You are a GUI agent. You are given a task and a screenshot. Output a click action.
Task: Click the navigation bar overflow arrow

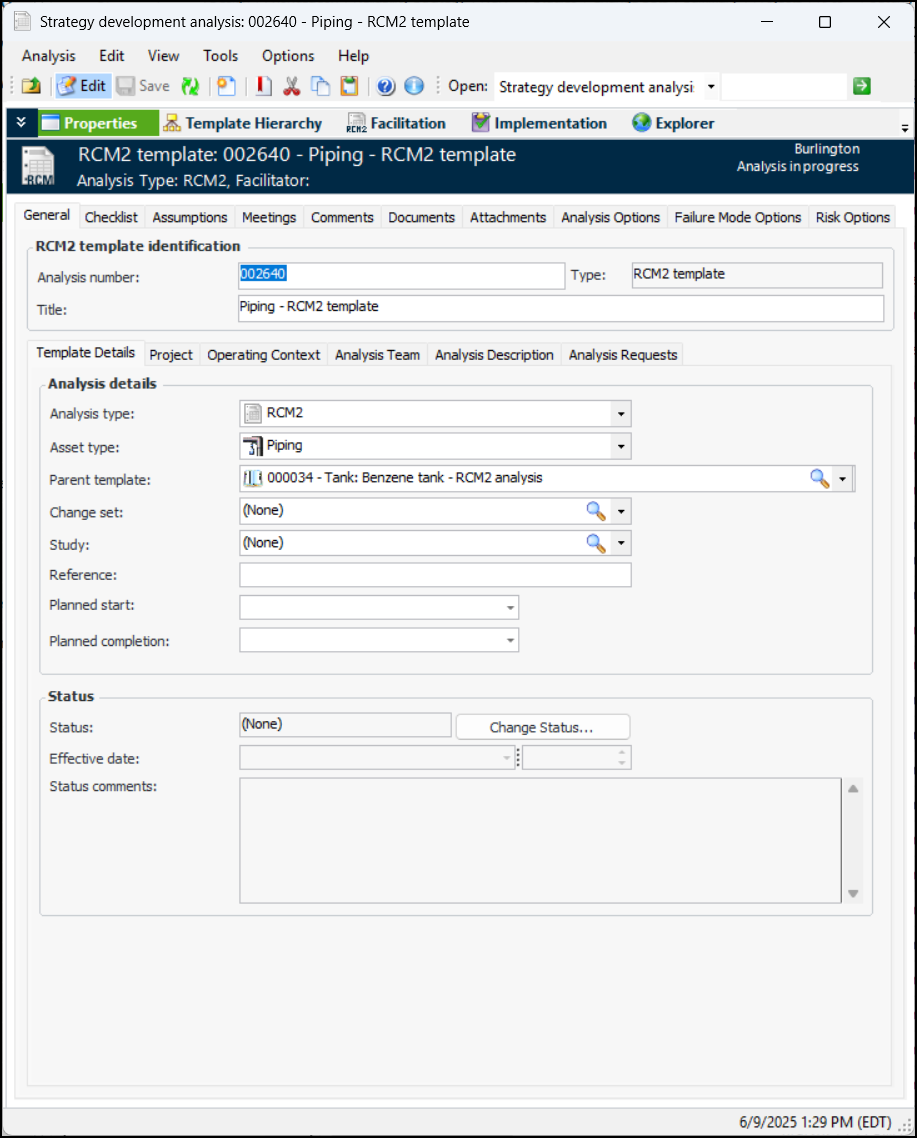(x=905, y=128)
